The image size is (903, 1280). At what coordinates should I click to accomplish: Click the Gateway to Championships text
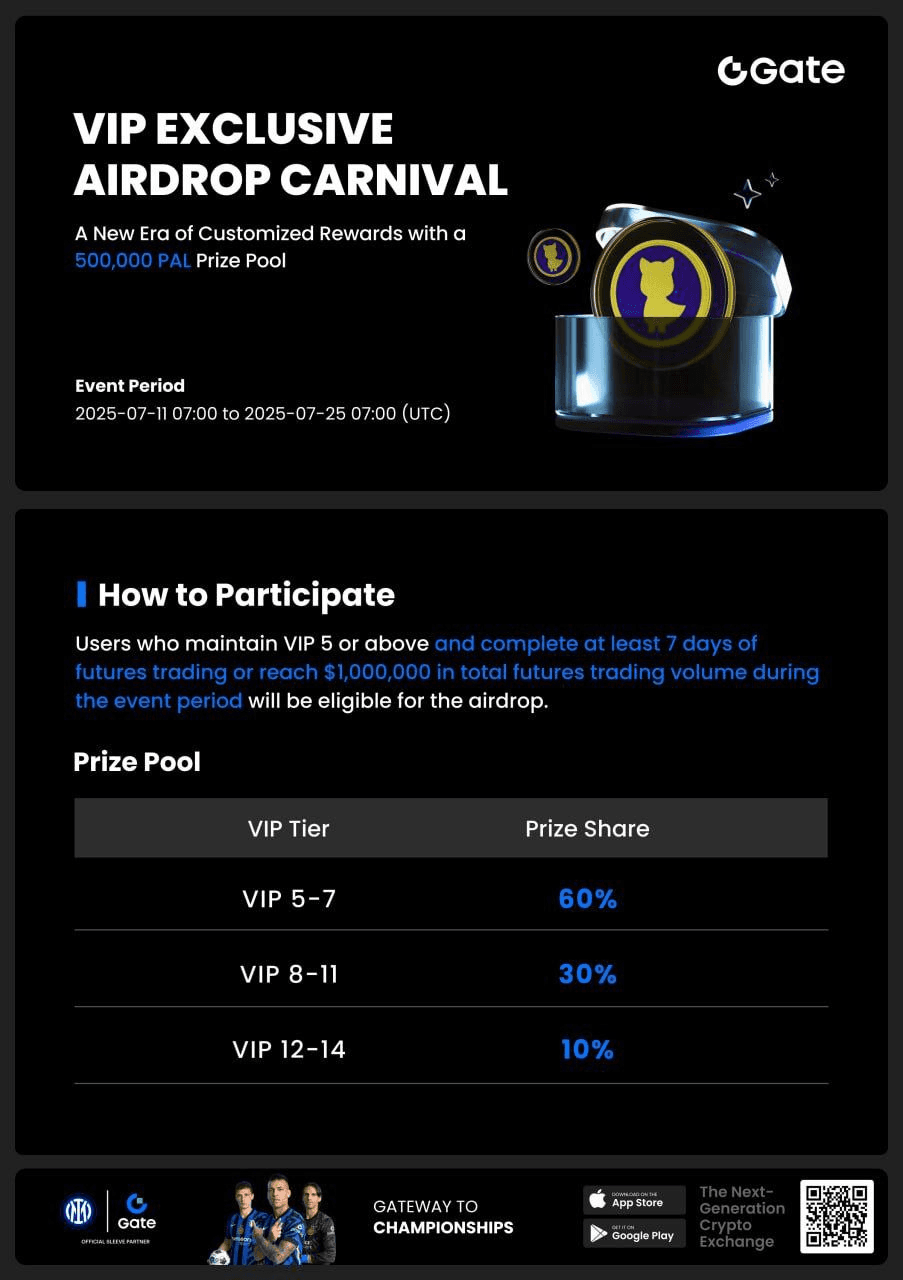coord(443,1216)
